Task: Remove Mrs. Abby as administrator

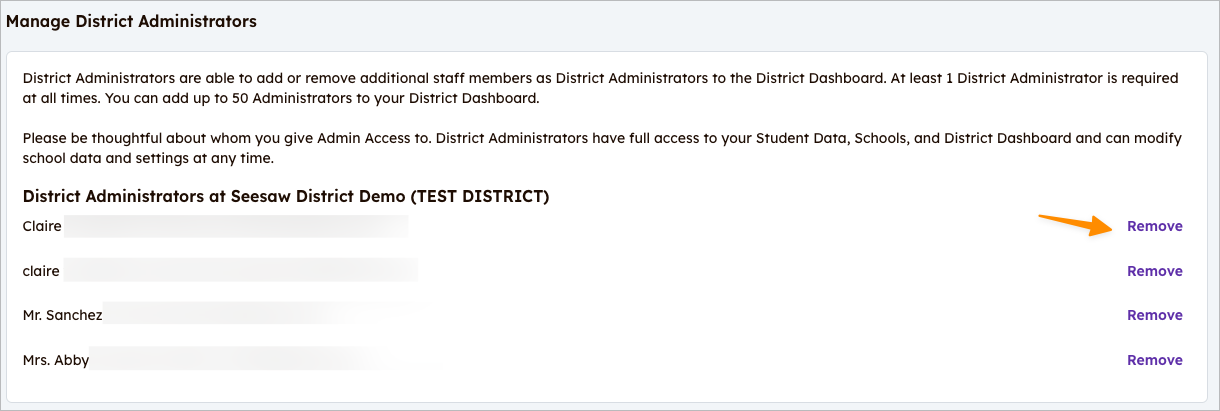Action: point(1154,360)
